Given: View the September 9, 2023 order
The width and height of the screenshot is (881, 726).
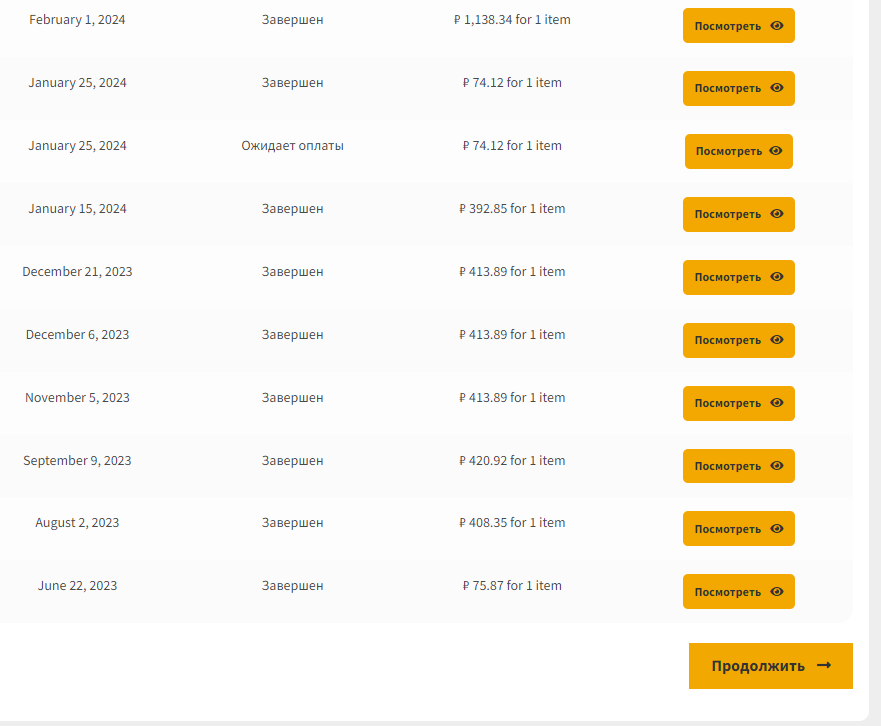Looking at the screenshot, I should [x=738, y=466].
